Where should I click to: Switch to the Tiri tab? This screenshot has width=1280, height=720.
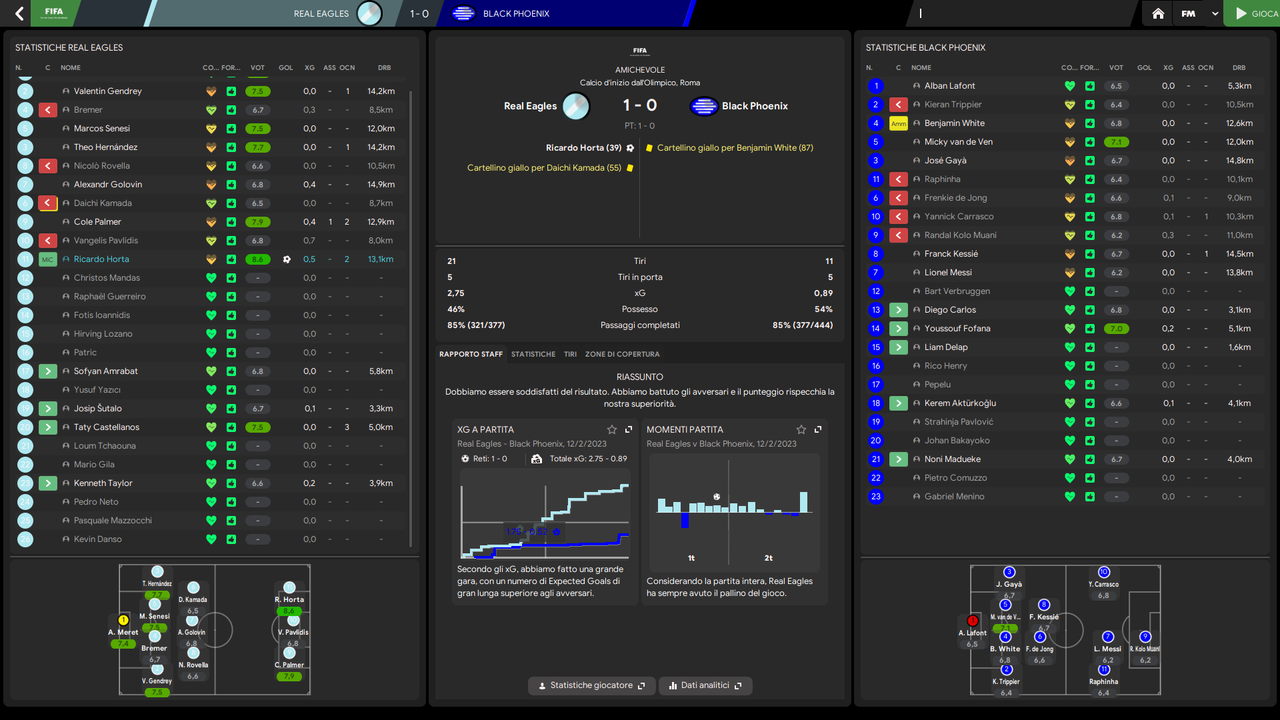(x=570, y=354)
